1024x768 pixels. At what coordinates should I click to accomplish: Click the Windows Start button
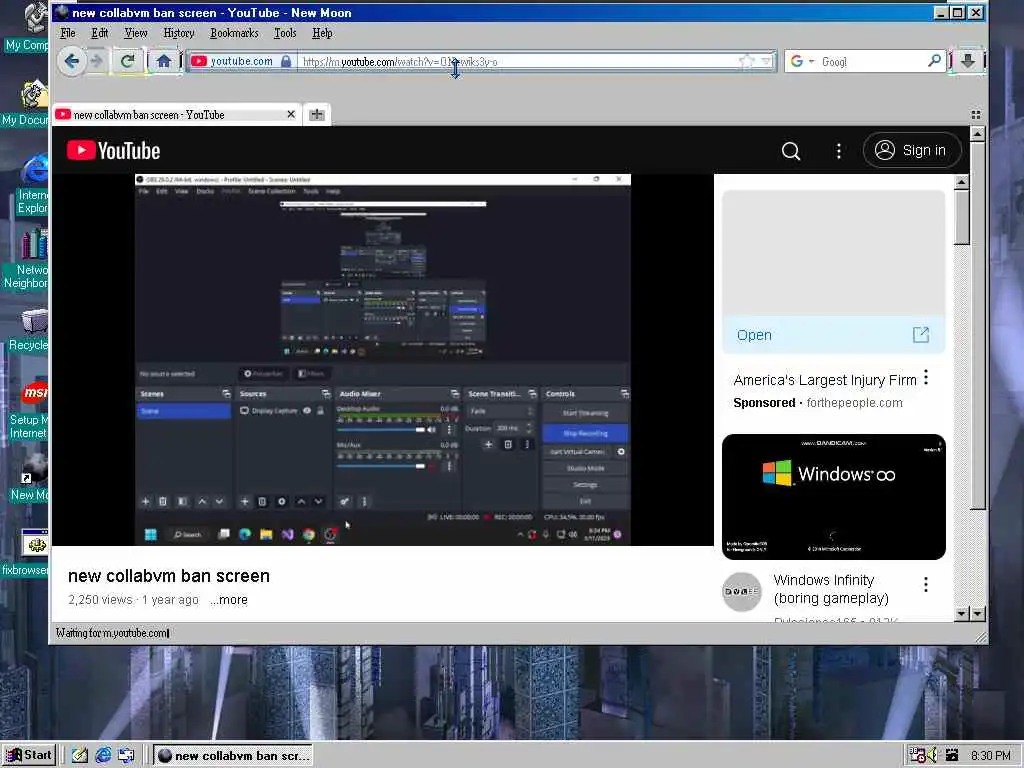tap(29, 755)
